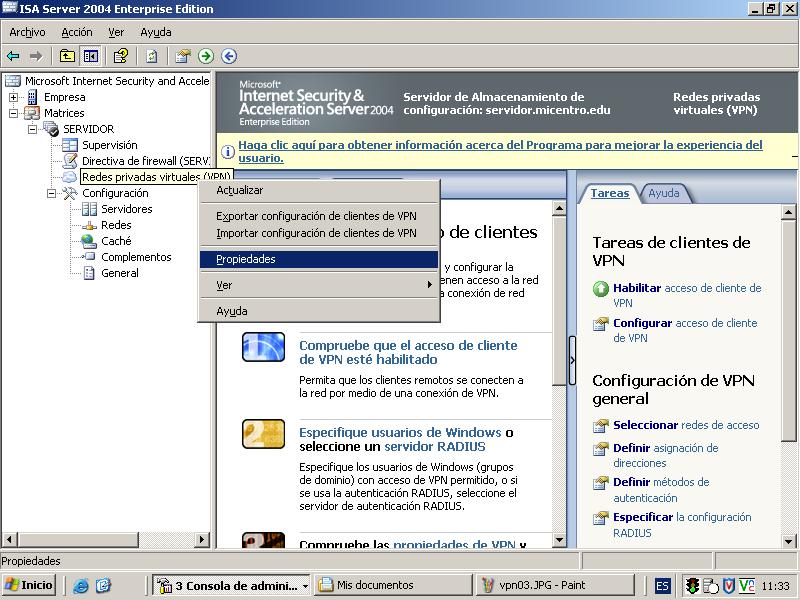The height and width of the screenshot is (600, 800).
Task: Click the Refresh icon in the toolbar
Action: coord(152,56)
